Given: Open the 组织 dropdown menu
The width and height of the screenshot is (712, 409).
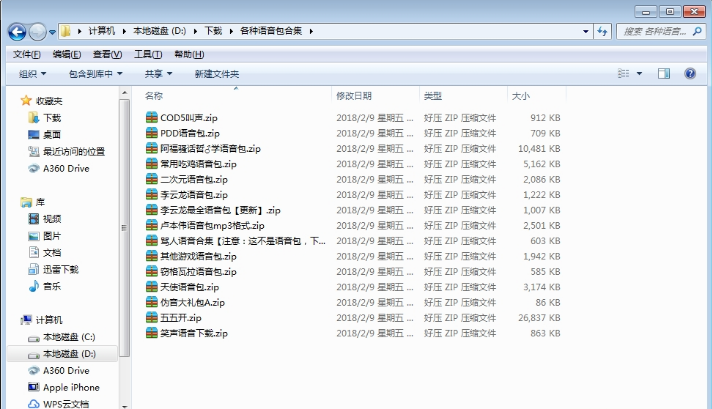Looking at the screenshot, I should coord(33,74).
